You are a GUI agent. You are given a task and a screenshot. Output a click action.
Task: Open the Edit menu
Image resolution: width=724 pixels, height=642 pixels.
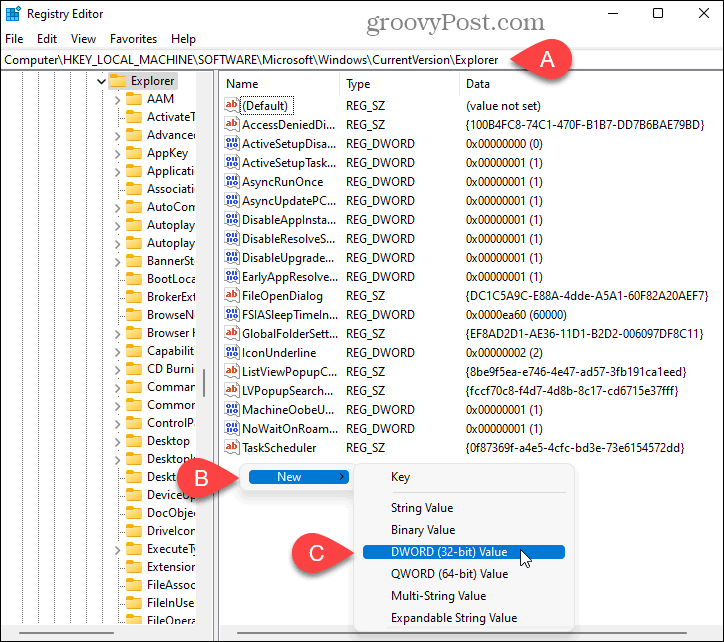coord(47,39)
